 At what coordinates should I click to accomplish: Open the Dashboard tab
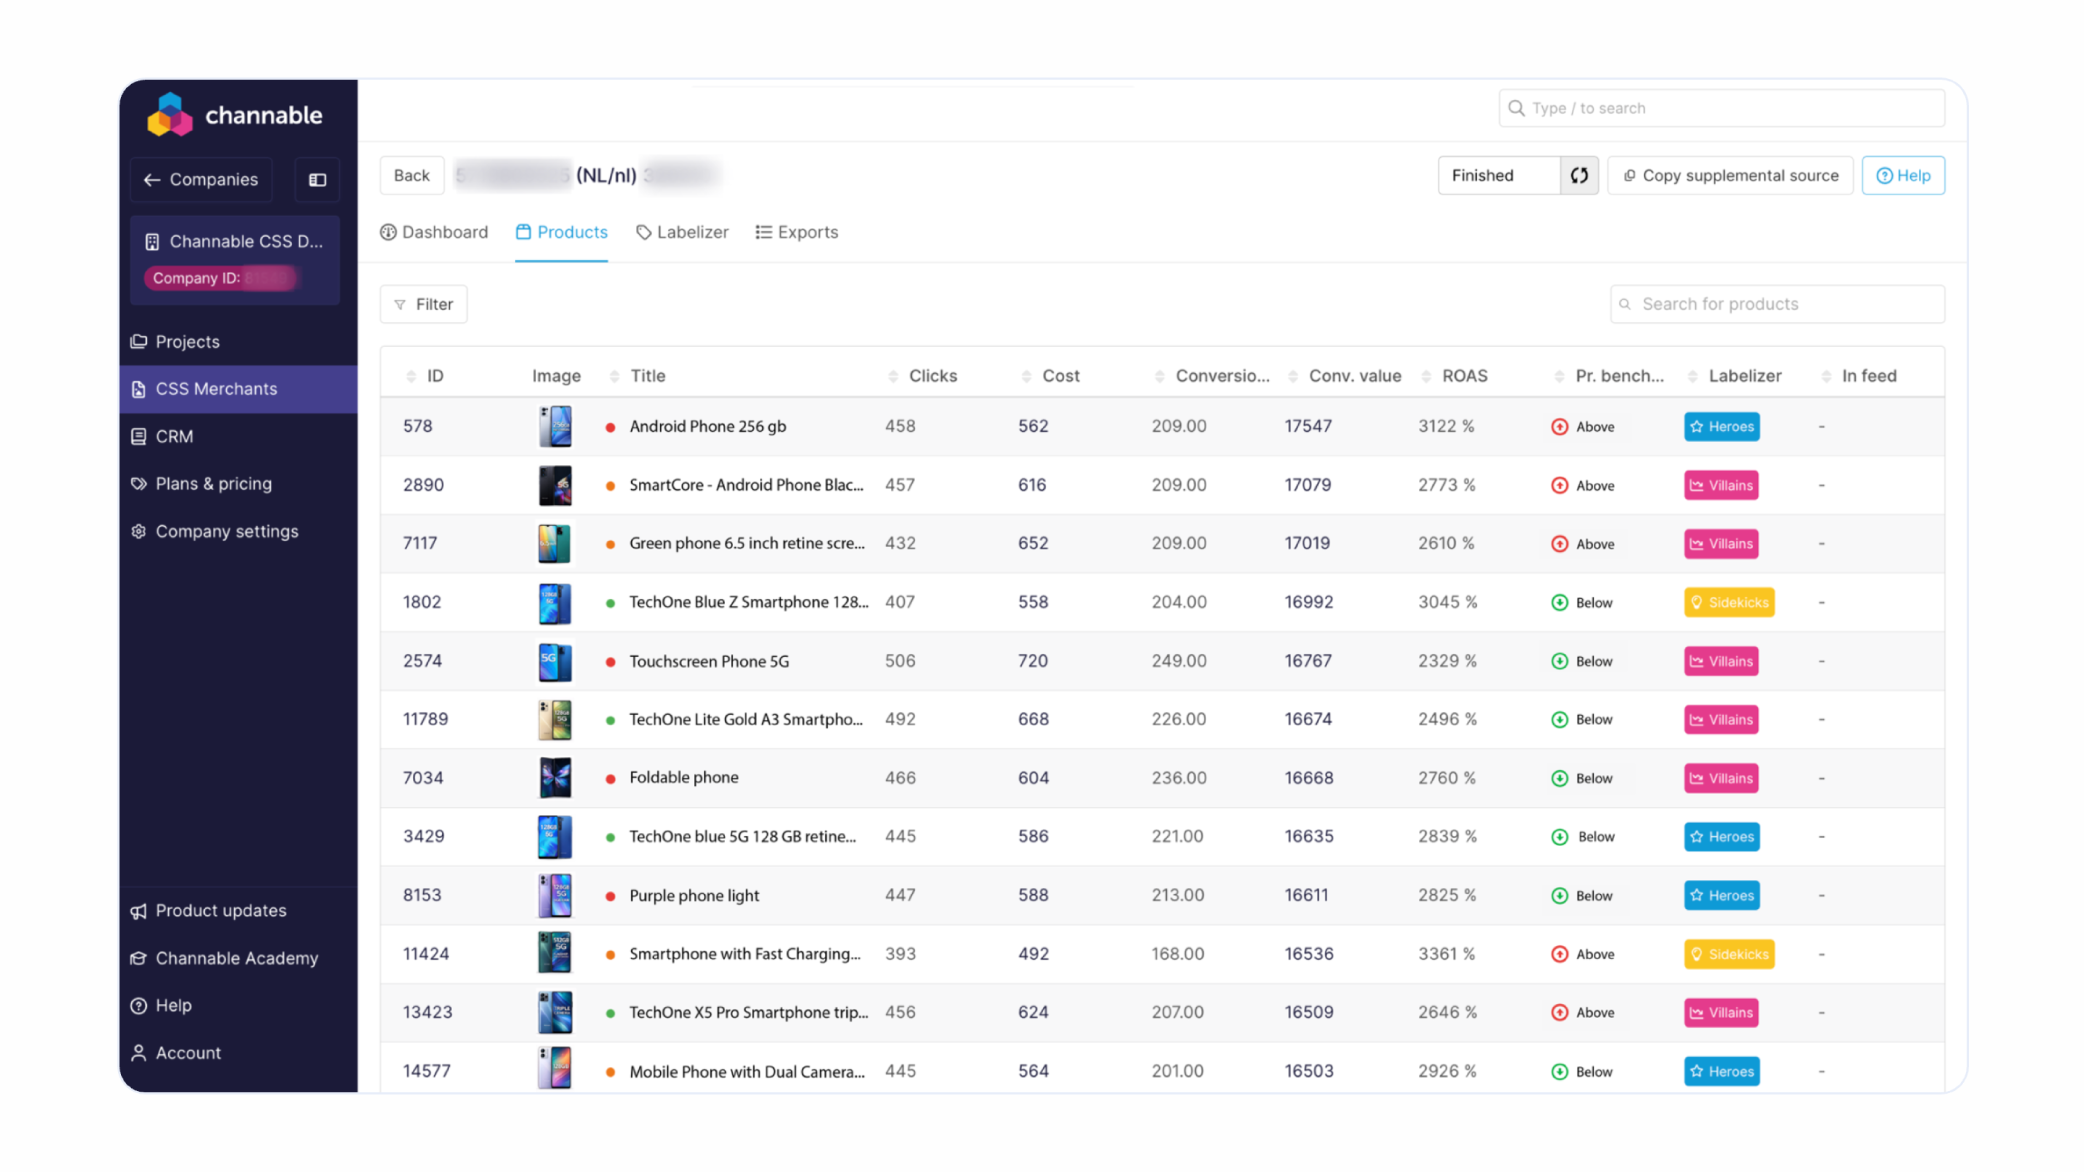pos(434,232)
